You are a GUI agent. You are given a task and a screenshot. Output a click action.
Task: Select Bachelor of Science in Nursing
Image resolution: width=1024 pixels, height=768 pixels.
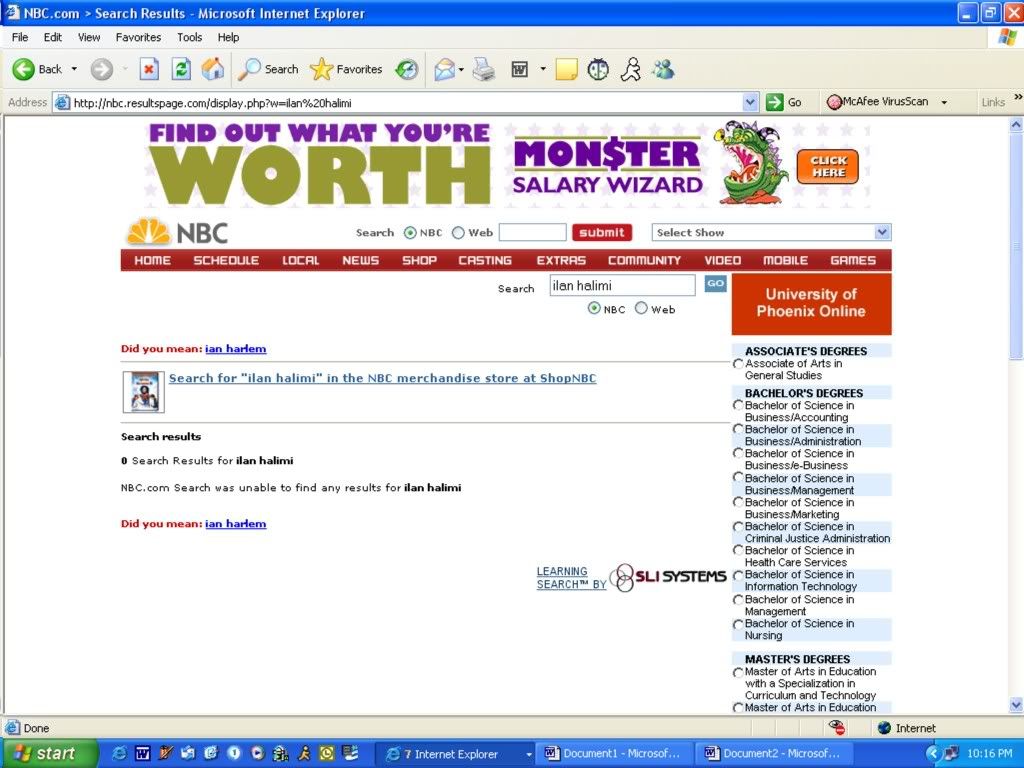pos(738,624)
